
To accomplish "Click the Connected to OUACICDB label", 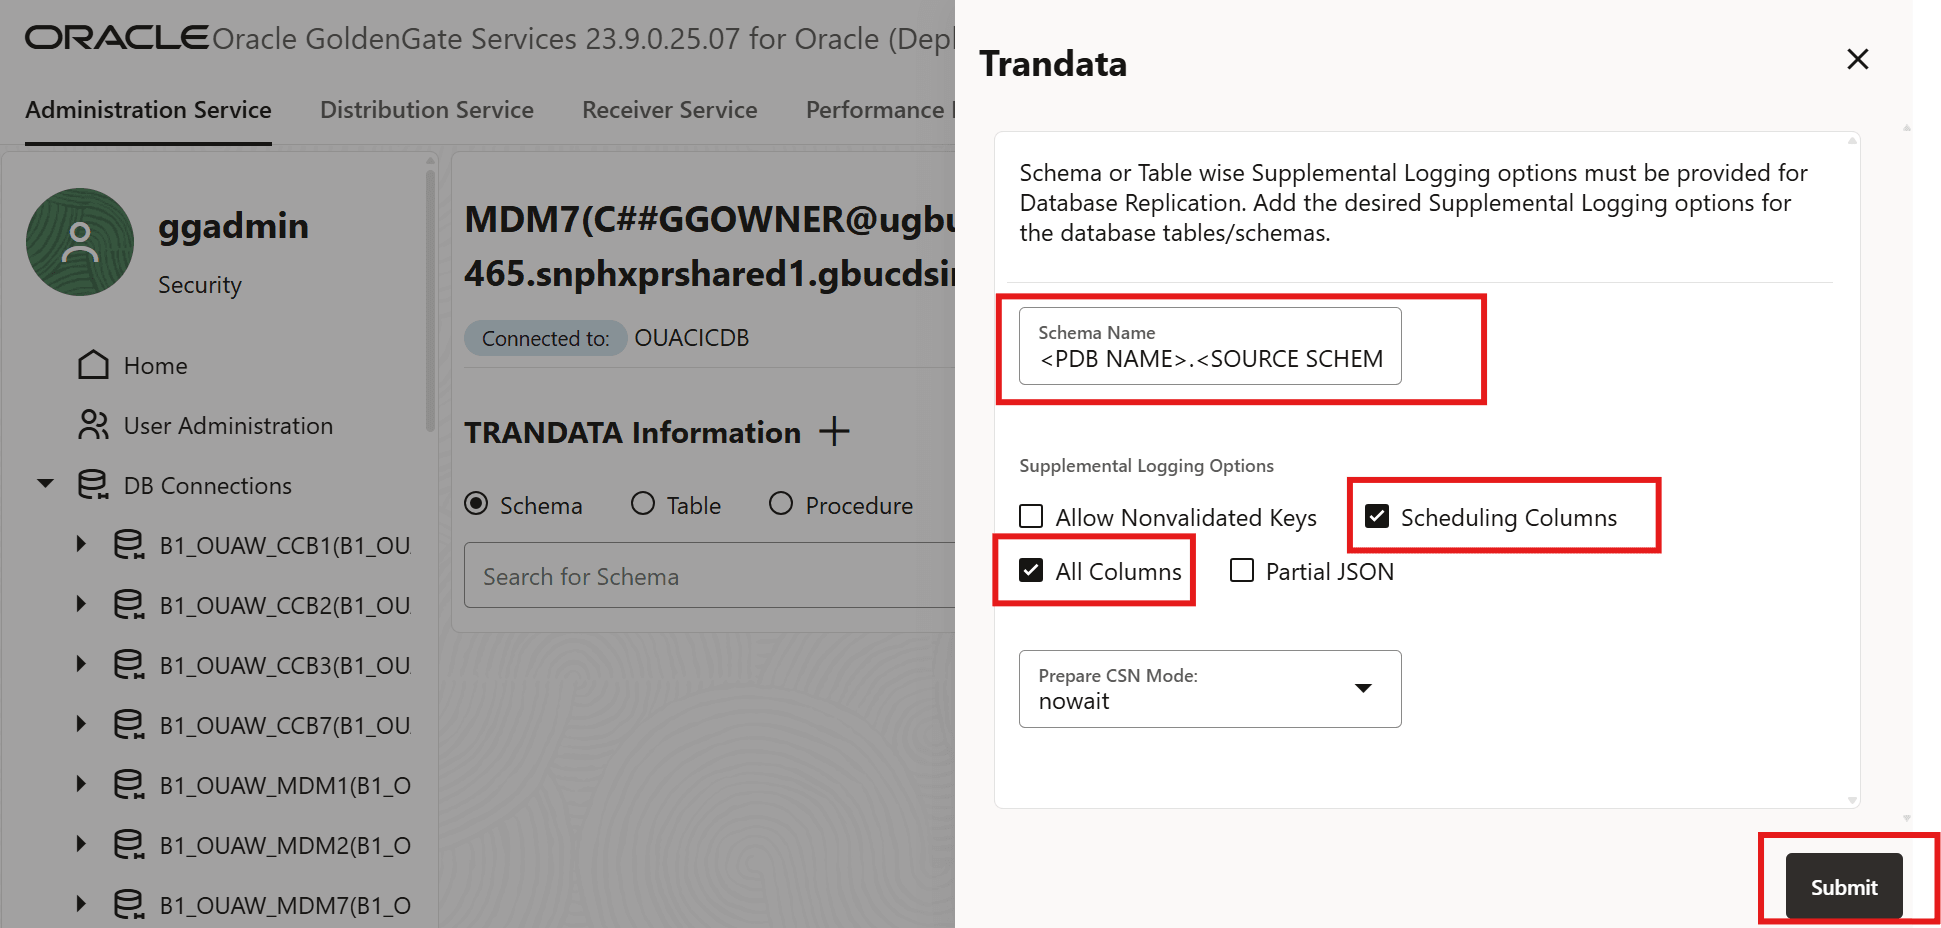I will click(545, 338).
